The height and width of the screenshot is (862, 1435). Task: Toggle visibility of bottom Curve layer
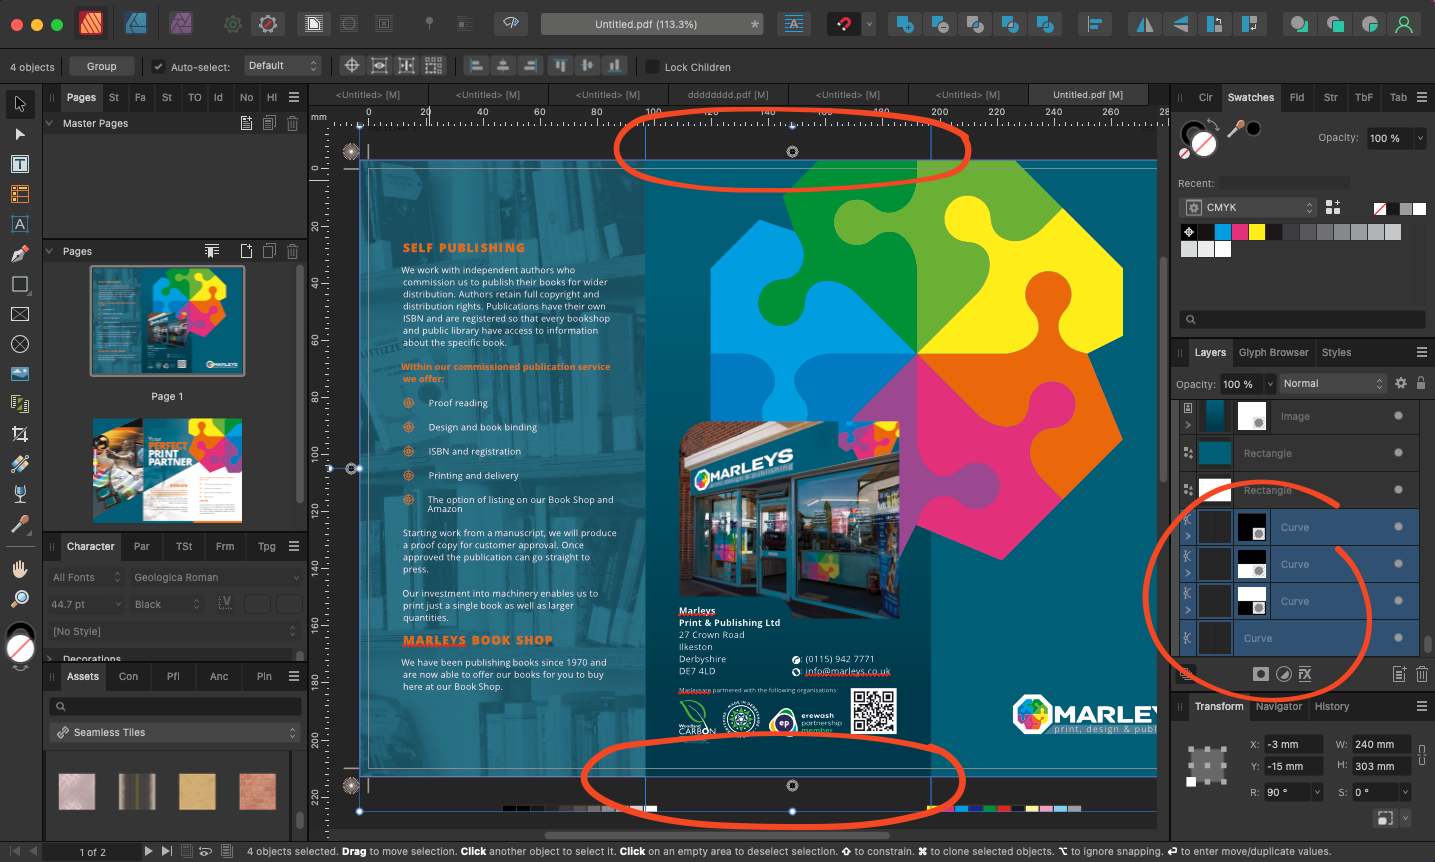click(x=1398, y=638)
